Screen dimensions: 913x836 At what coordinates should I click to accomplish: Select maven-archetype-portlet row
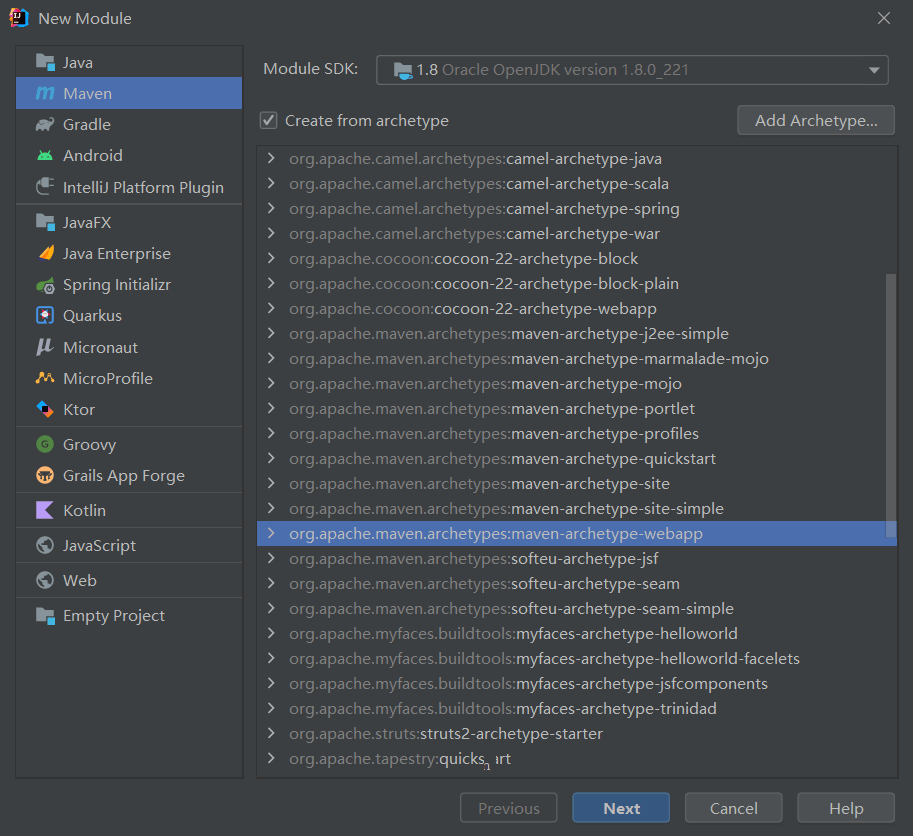[x=576, y=409]
